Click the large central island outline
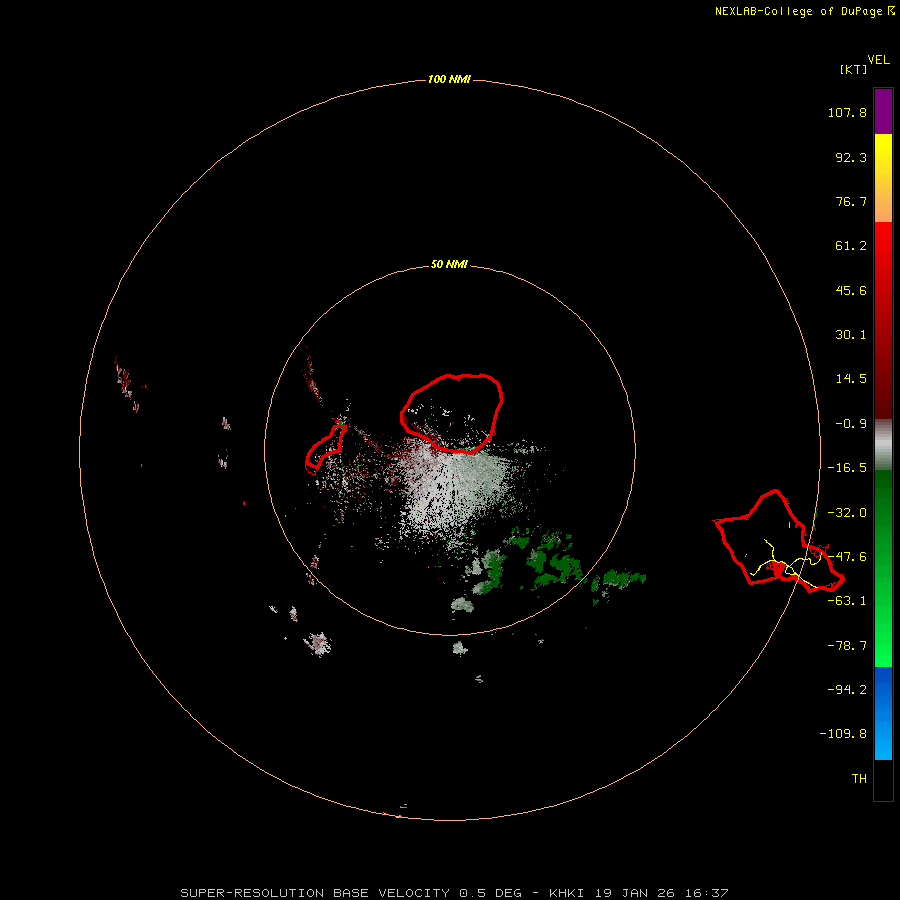900x900 pixels. [x=452, y=413]
